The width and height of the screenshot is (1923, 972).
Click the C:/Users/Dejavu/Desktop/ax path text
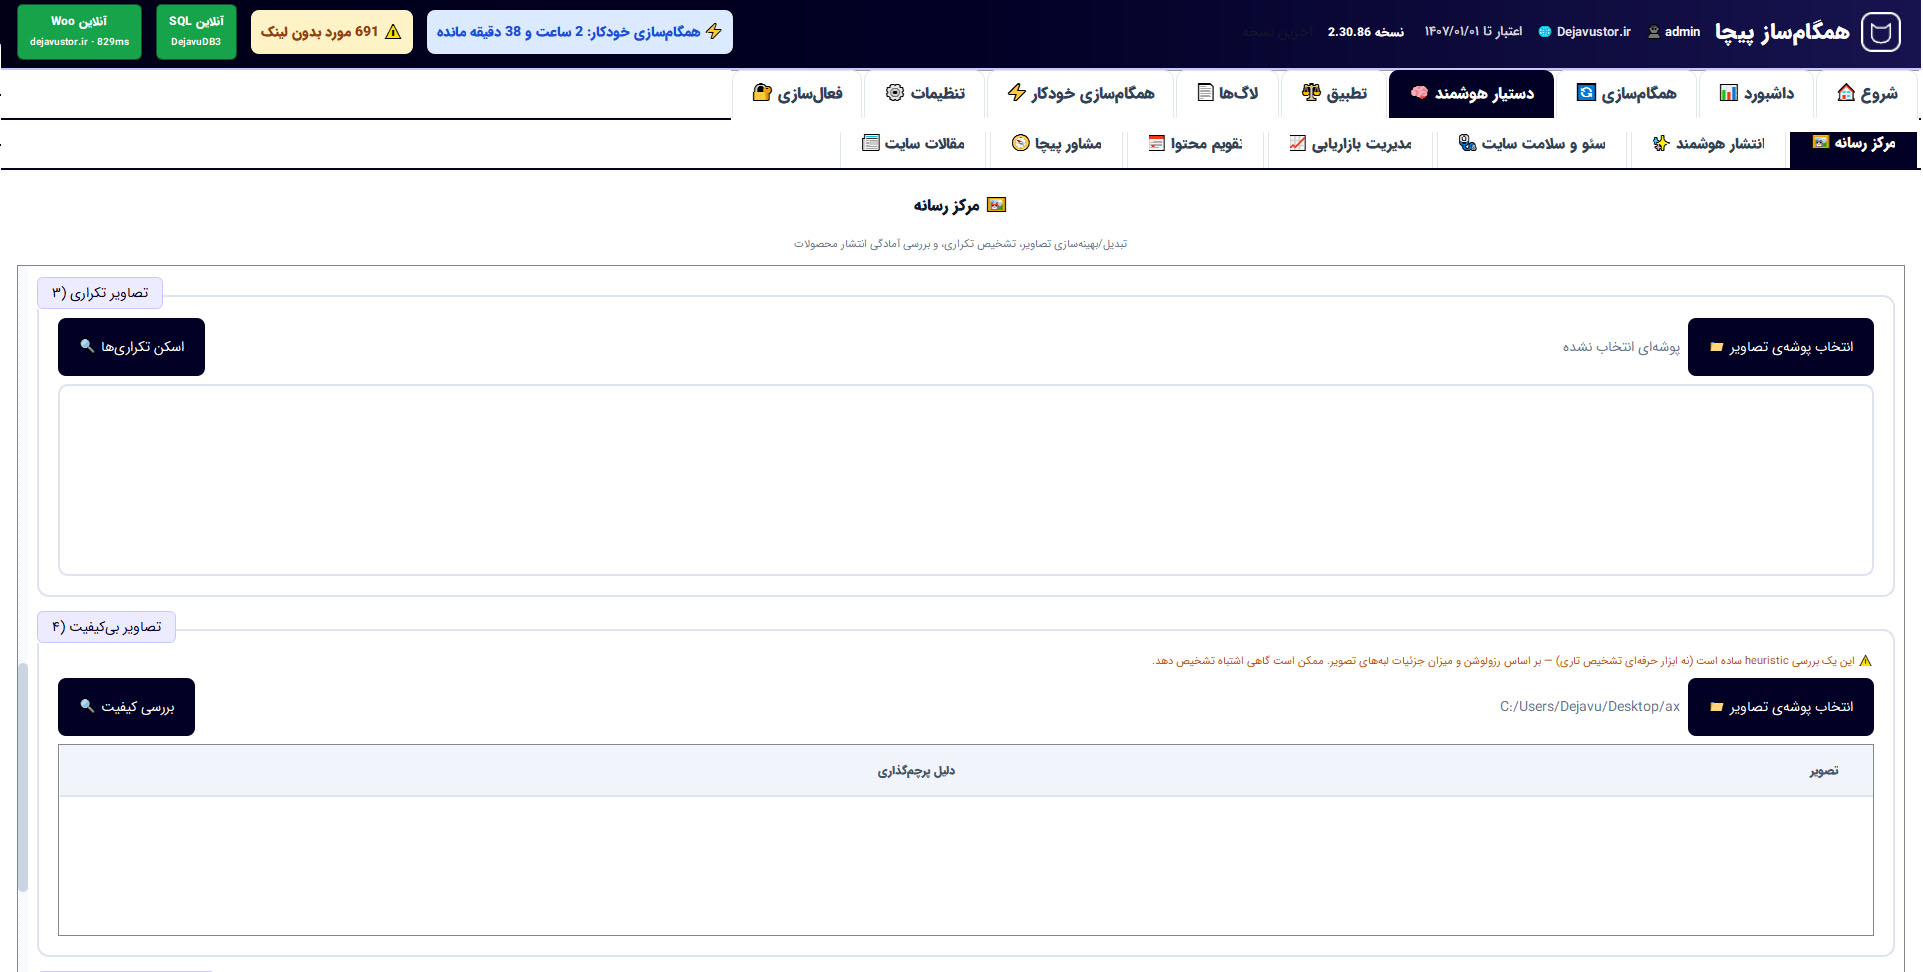tap(1589, 707)
